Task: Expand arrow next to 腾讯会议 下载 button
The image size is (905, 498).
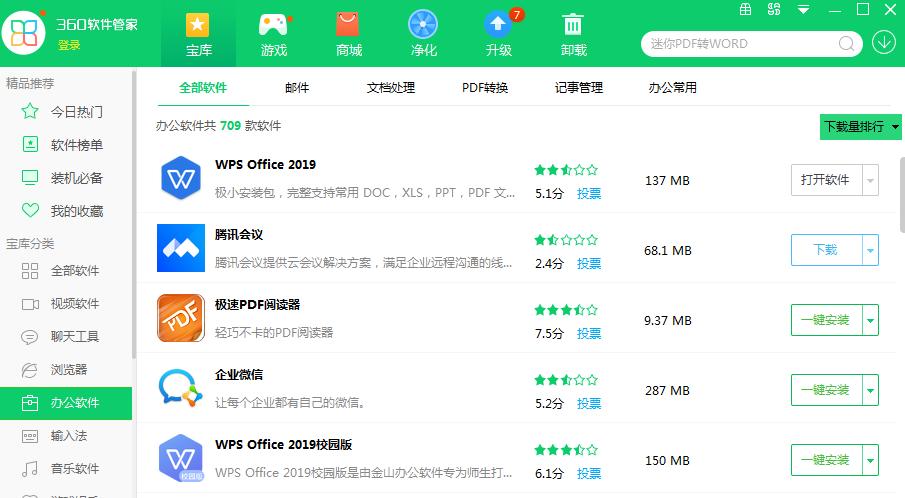Action: tap(870, 250)
